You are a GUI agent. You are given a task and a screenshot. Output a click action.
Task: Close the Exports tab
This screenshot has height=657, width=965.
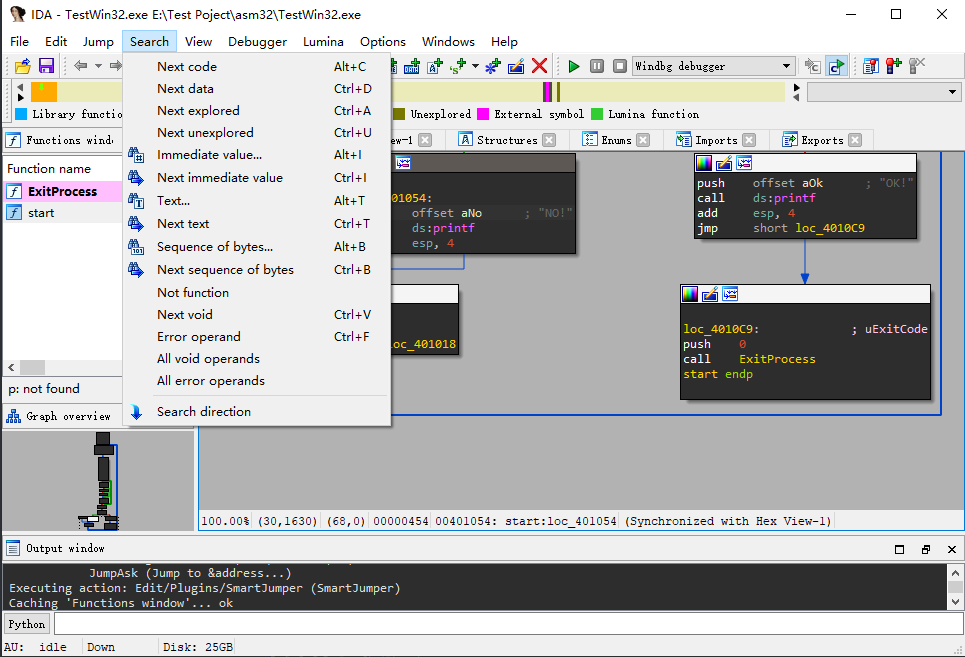click(855, 140)
